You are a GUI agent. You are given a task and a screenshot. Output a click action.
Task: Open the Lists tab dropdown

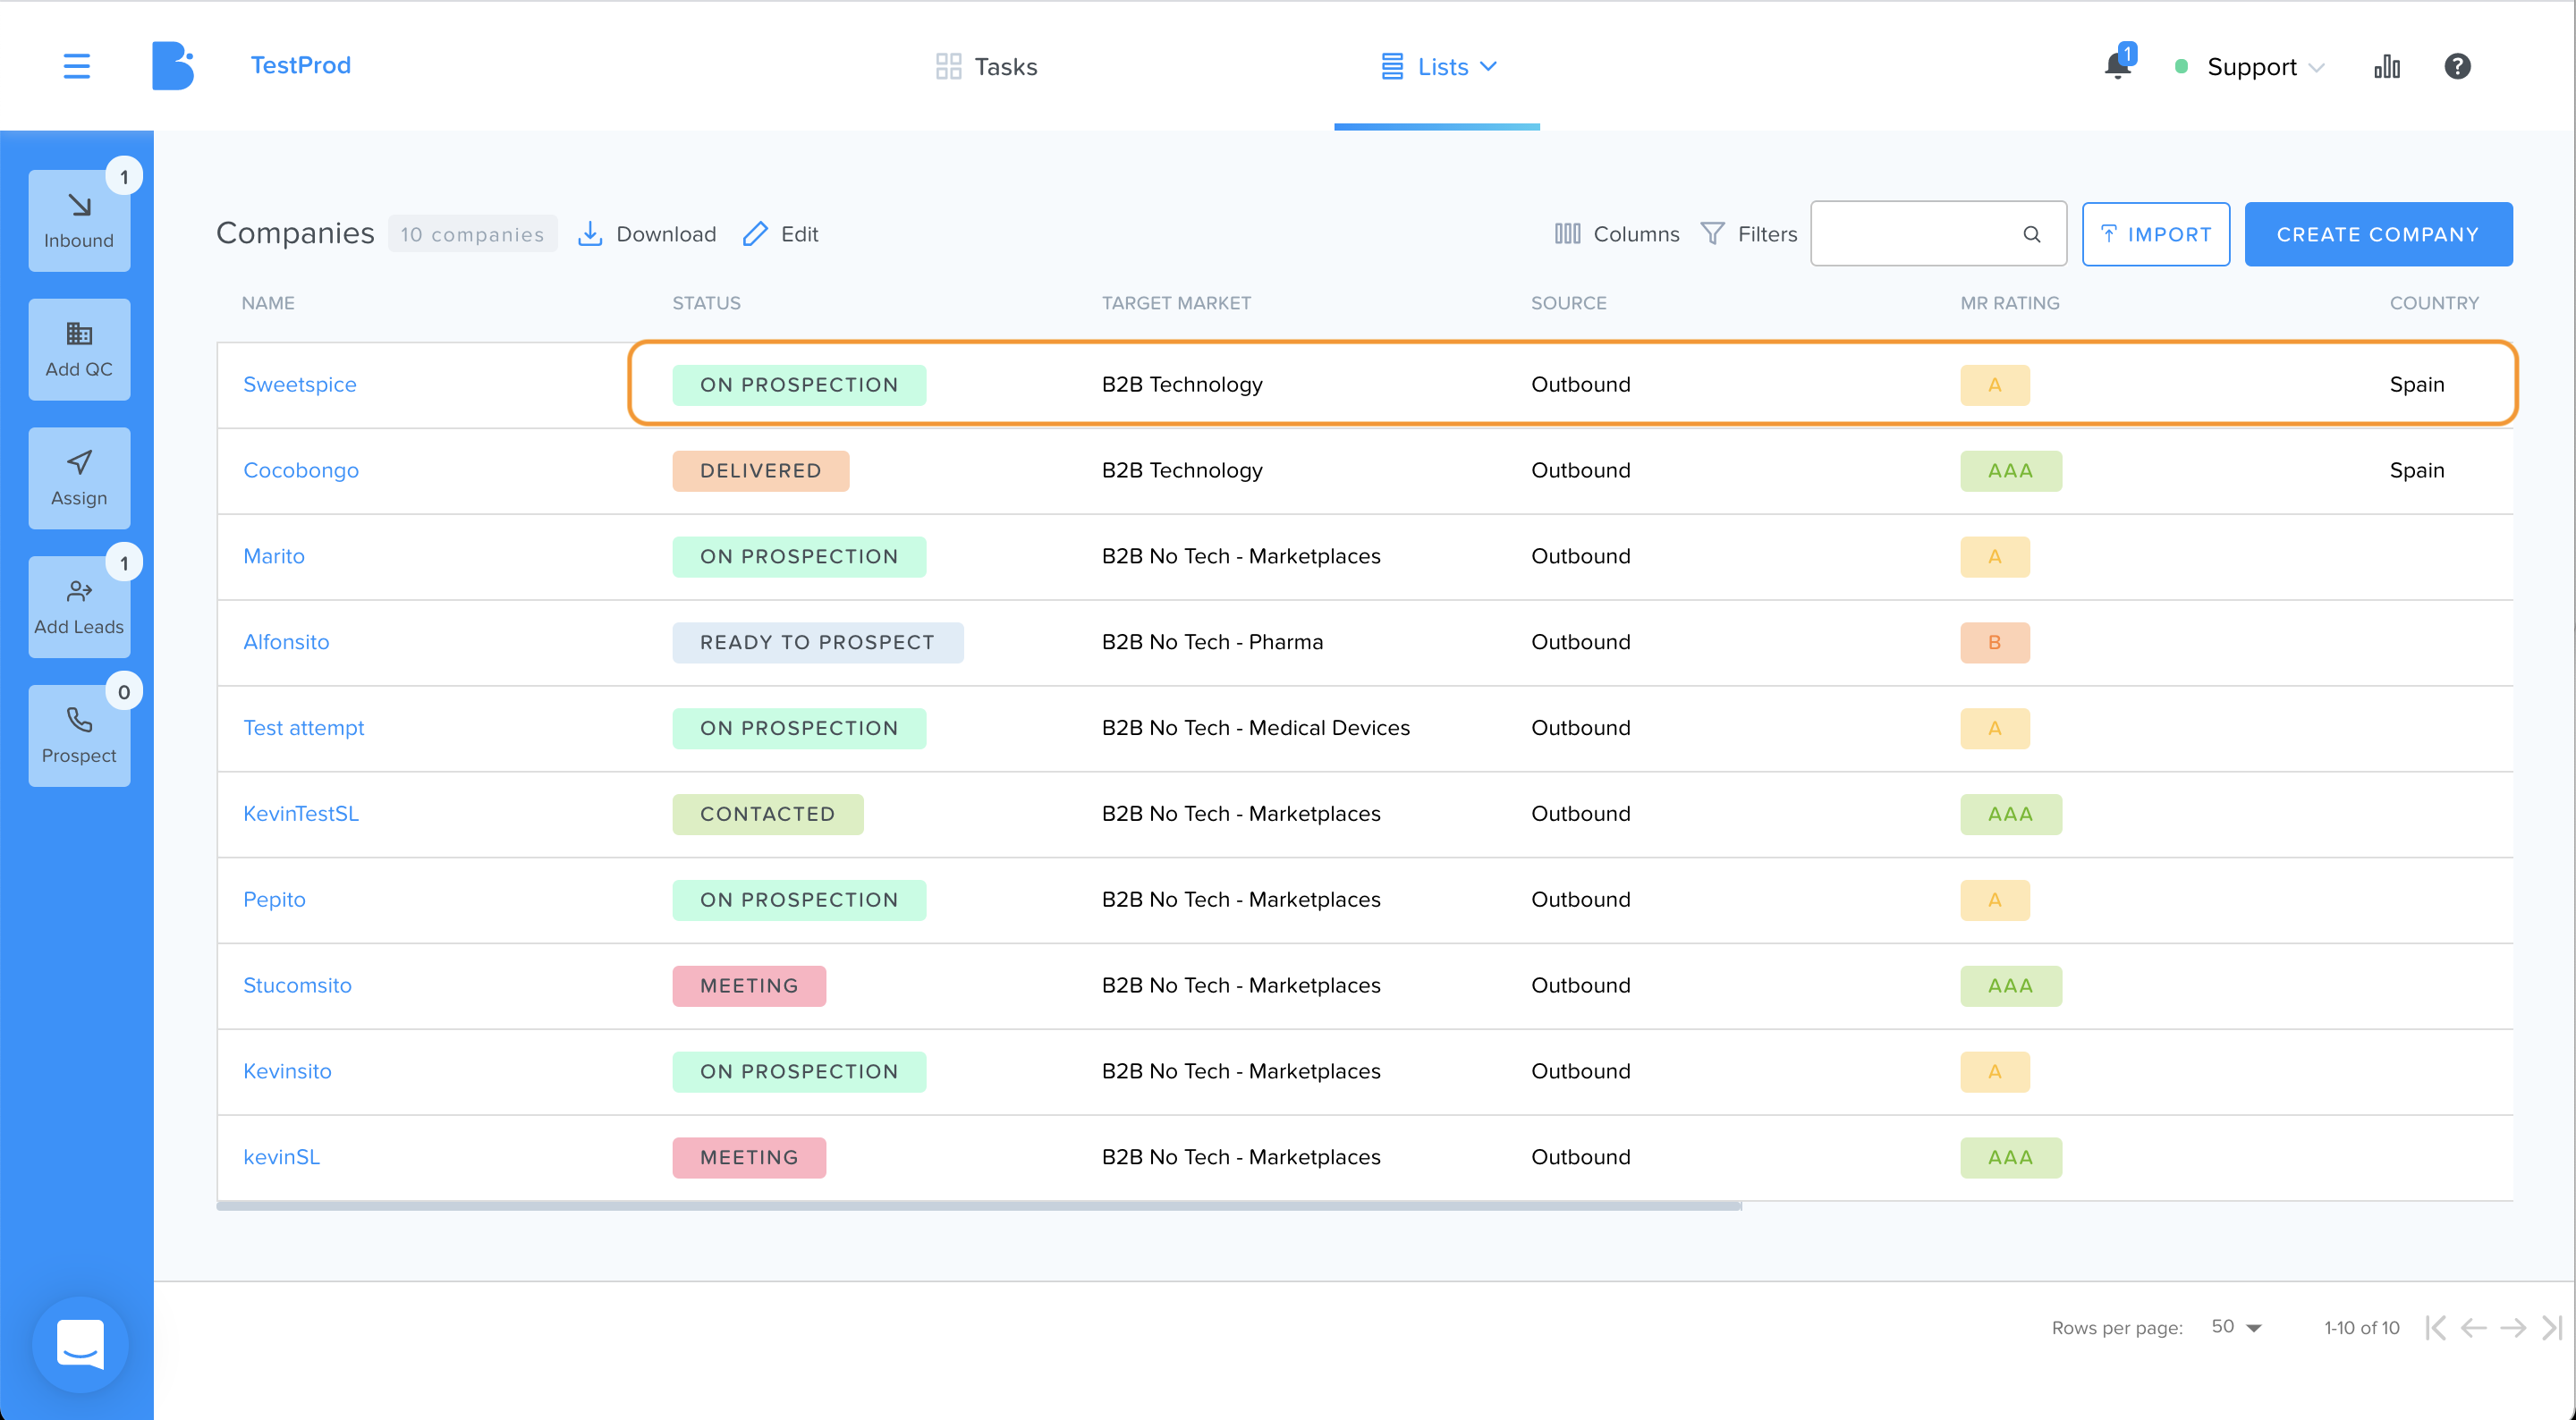click(1438, 66)
